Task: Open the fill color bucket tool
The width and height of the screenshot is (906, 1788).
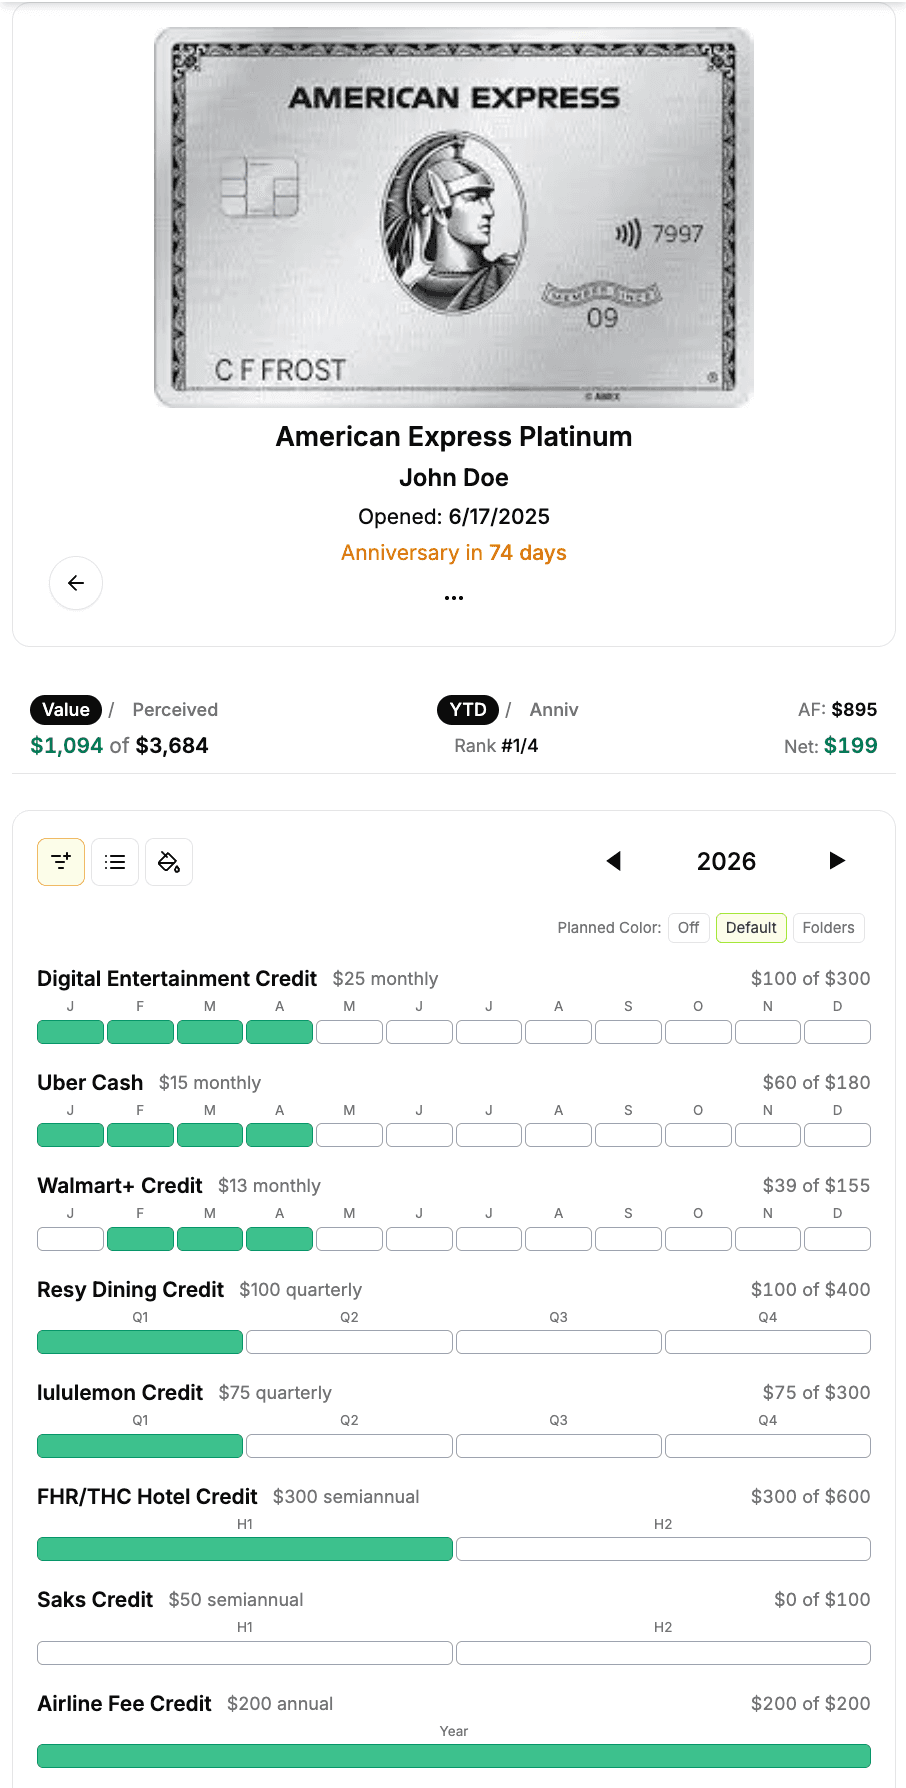Action: tap(169, 861)
